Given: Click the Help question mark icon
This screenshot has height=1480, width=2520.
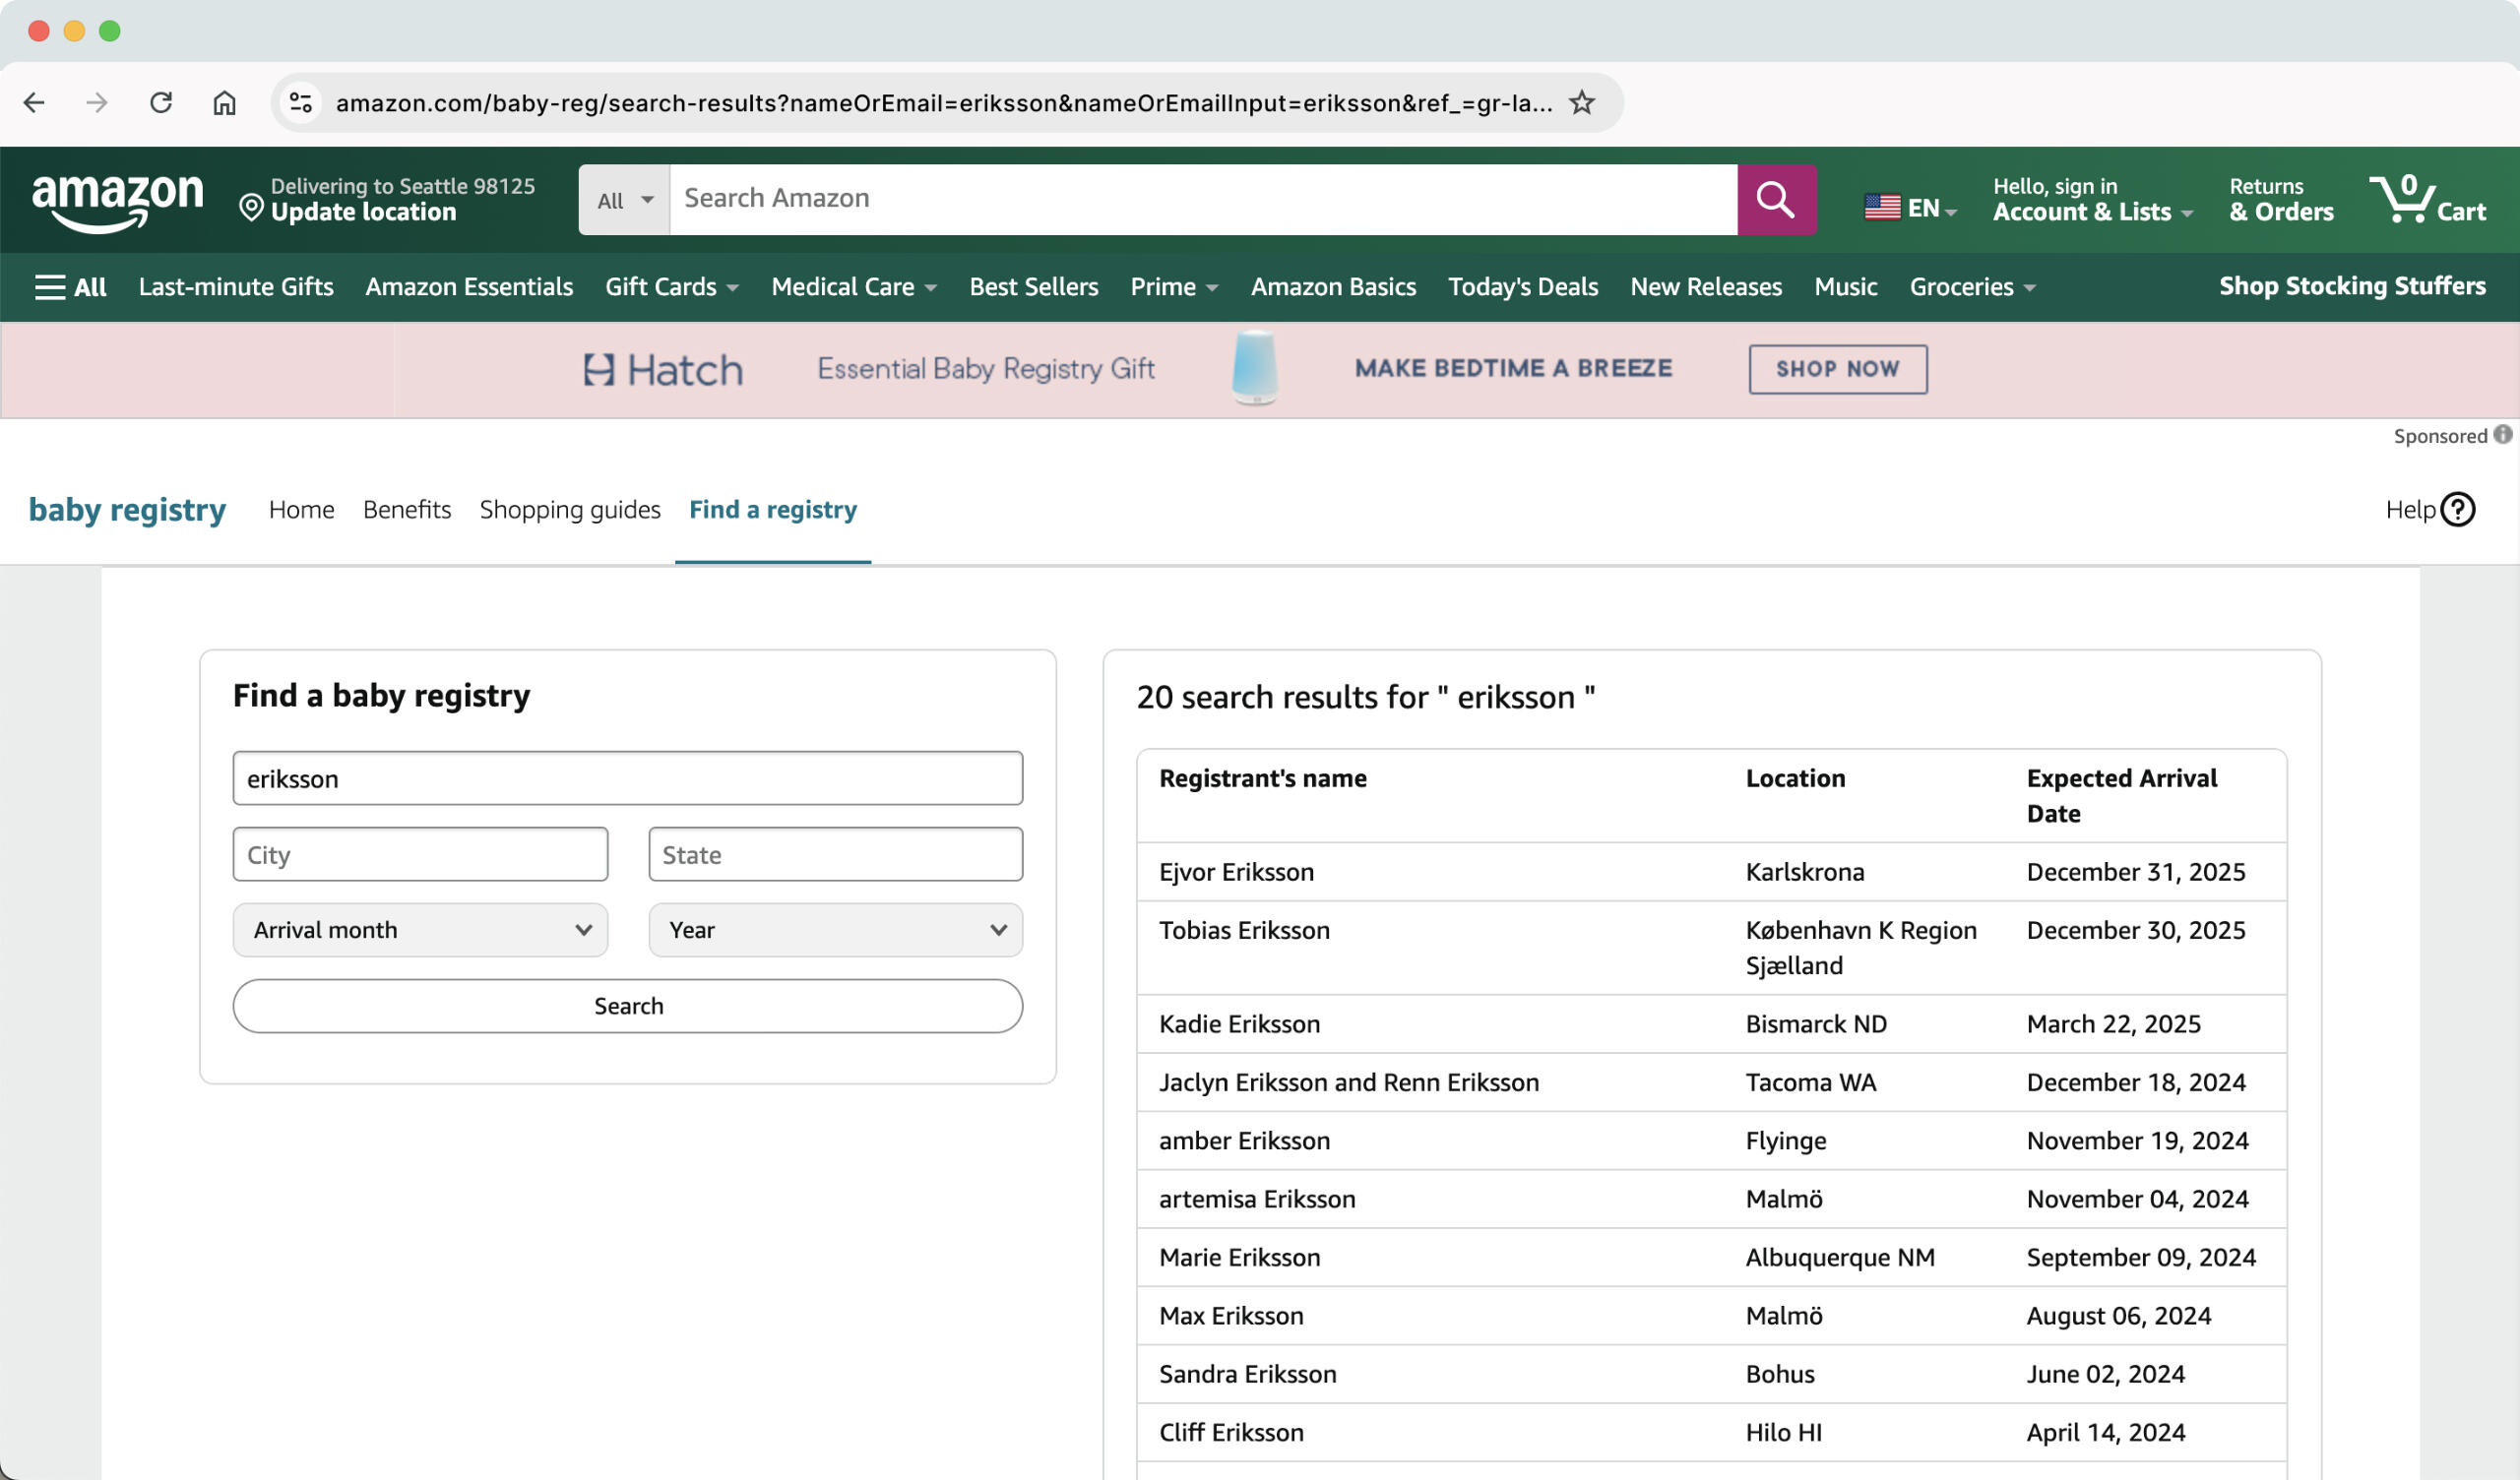Looking at the screenshot, I should (x=2457, y=509).
